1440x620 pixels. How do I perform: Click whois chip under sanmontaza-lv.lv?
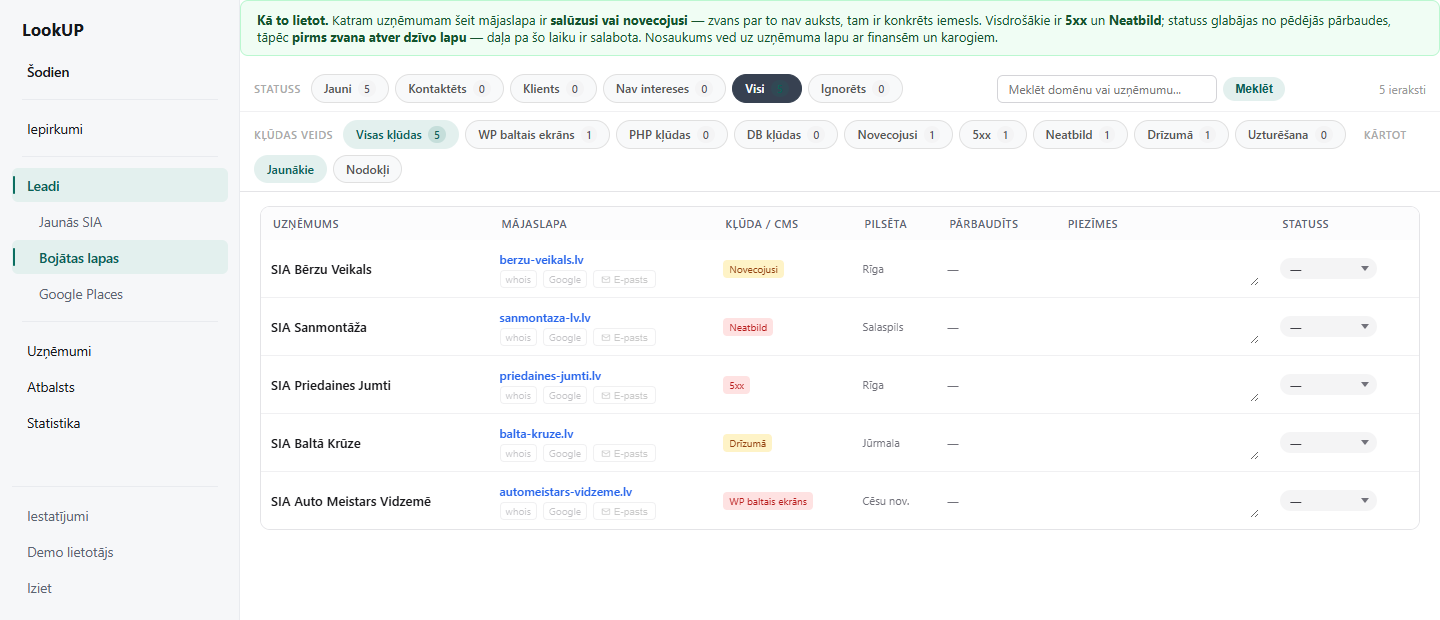(518, 338)
